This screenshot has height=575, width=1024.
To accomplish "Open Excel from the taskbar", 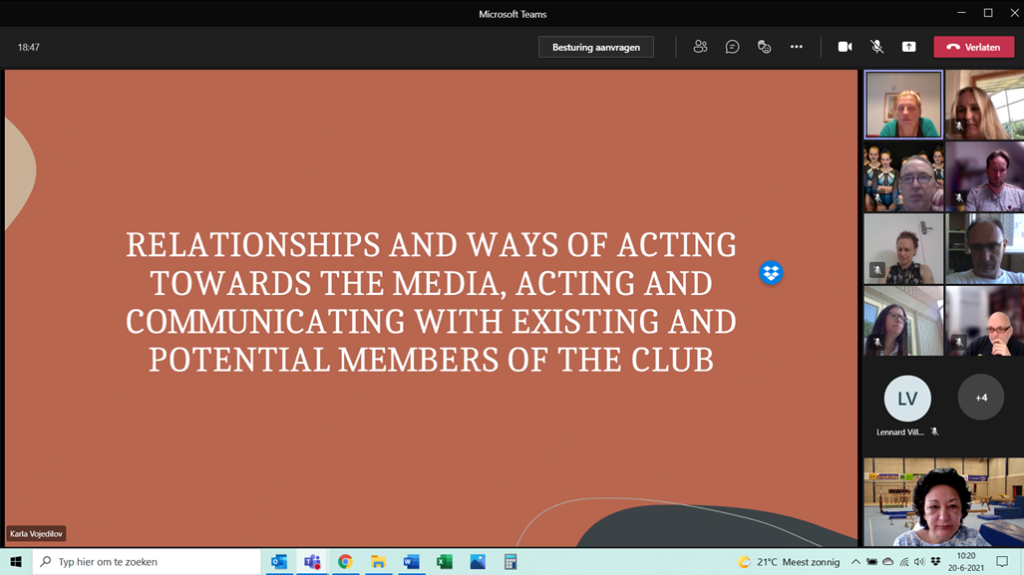I will pos(445,561).
